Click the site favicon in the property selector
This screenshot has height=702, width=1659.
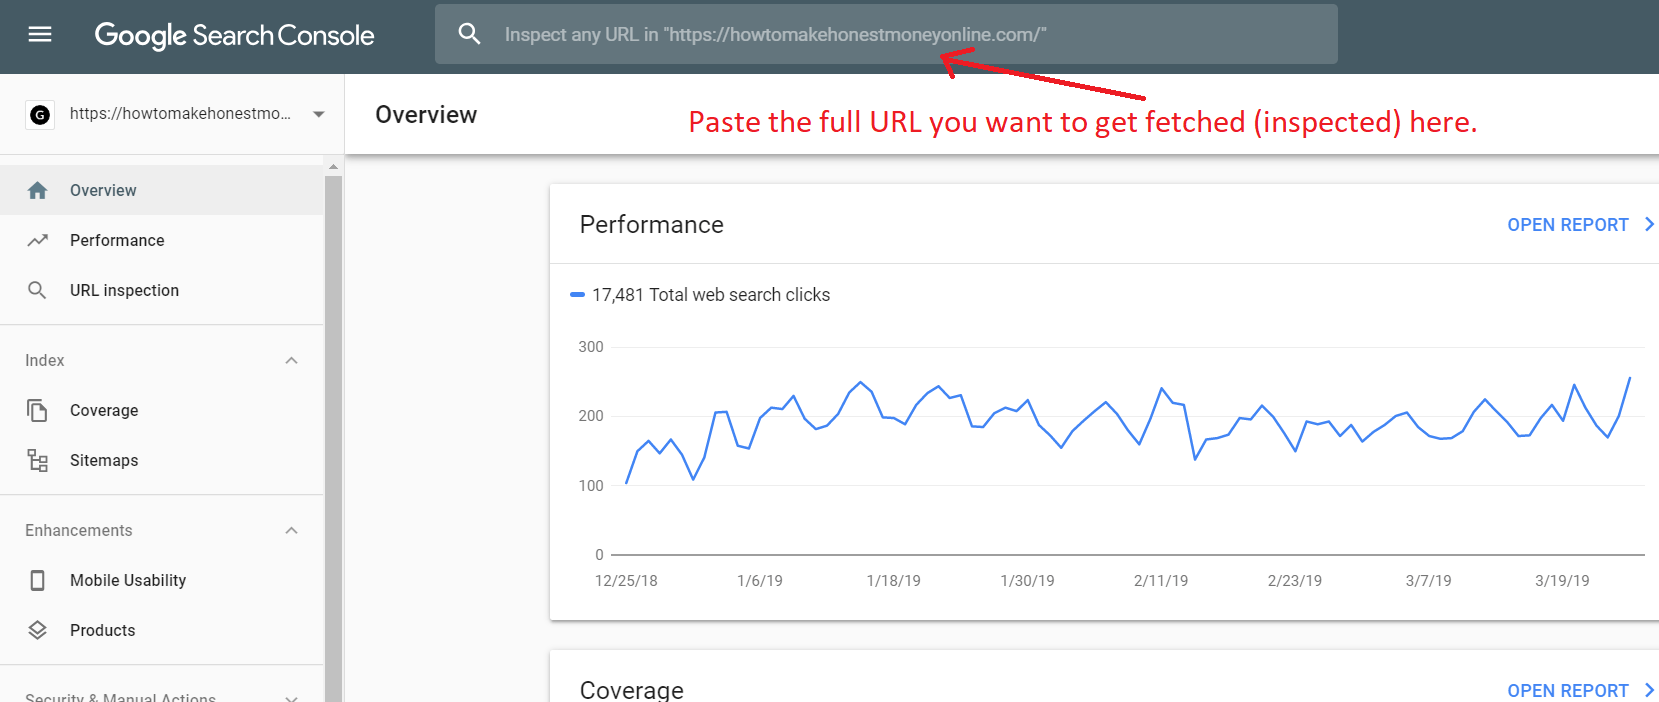[40, 115]
